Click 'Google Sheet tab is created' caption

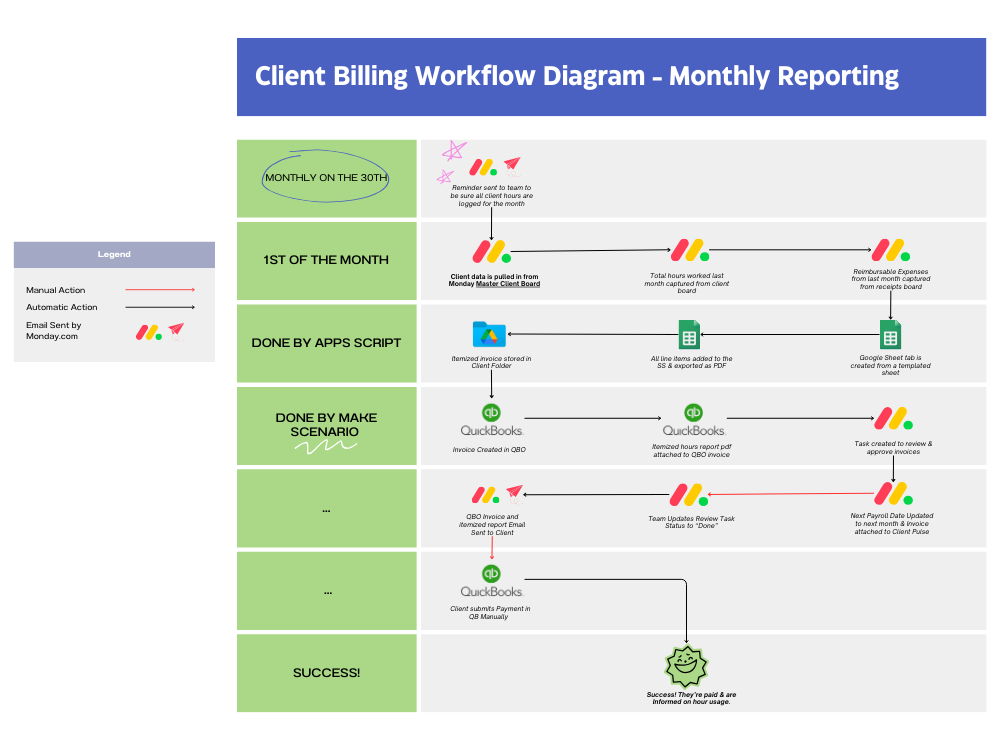[890, 365]
